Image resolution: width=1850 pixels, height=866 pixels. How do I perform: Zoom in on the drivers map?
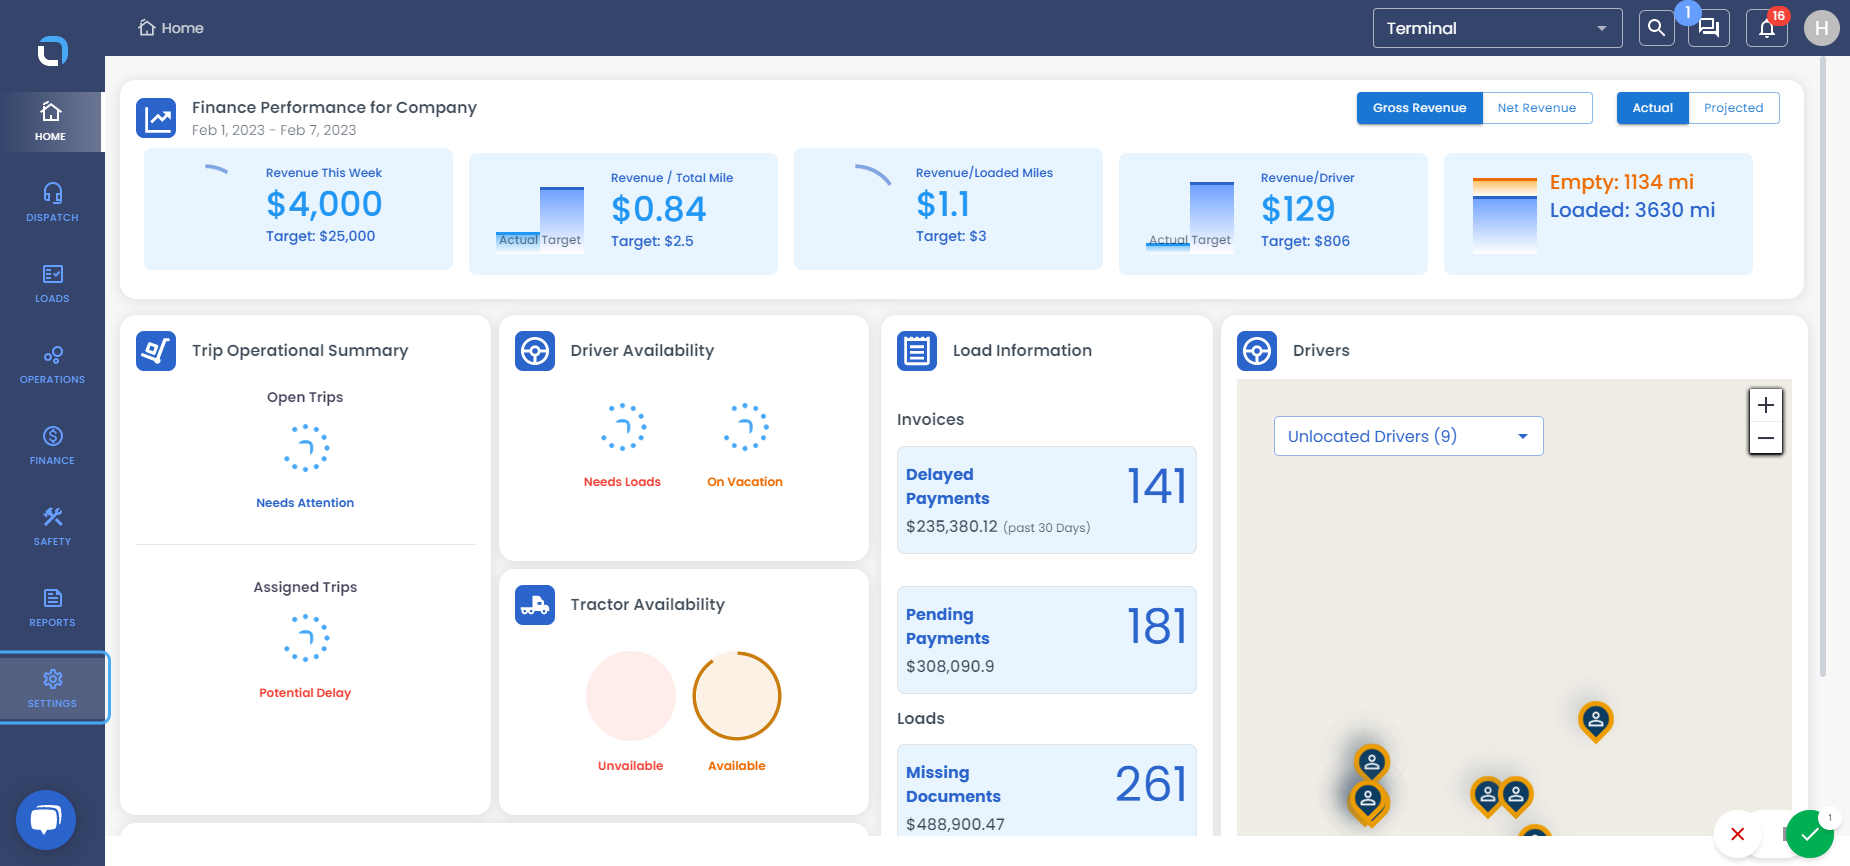click(x=1766, y=405)
